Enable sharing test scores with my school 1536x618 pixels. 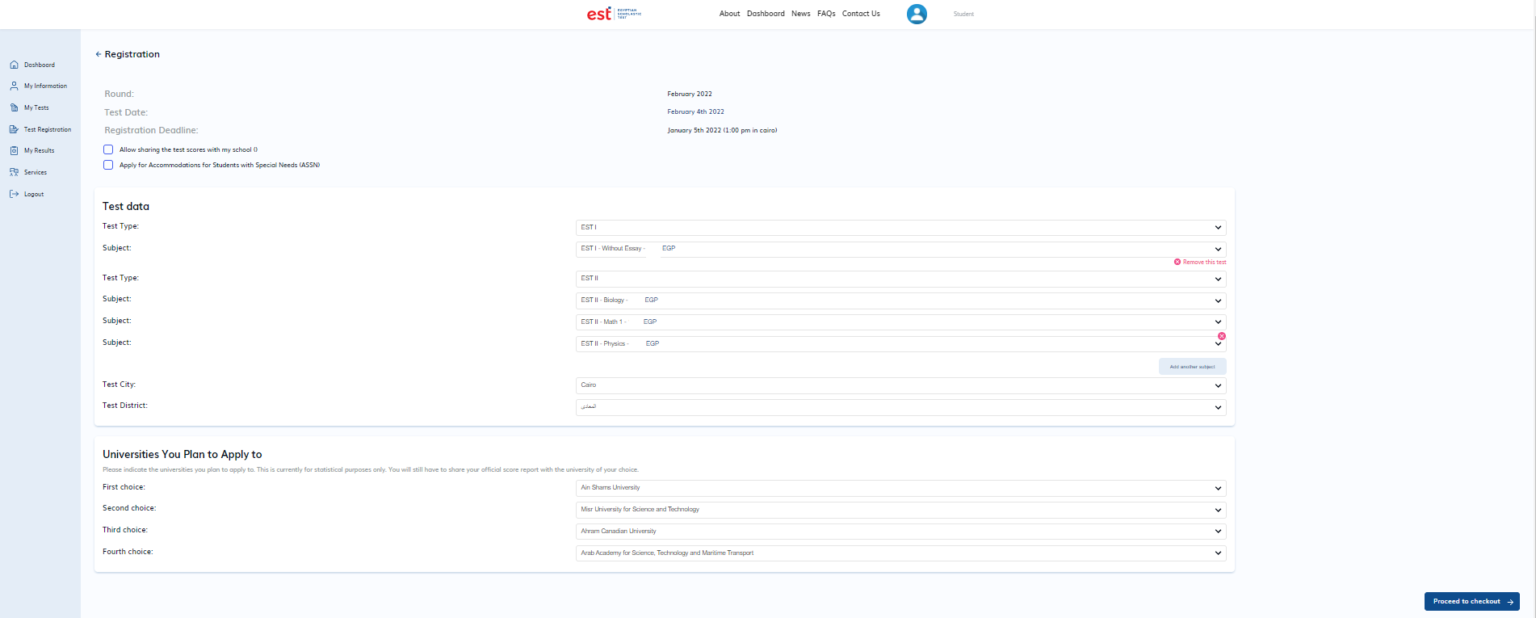[108, 149]
